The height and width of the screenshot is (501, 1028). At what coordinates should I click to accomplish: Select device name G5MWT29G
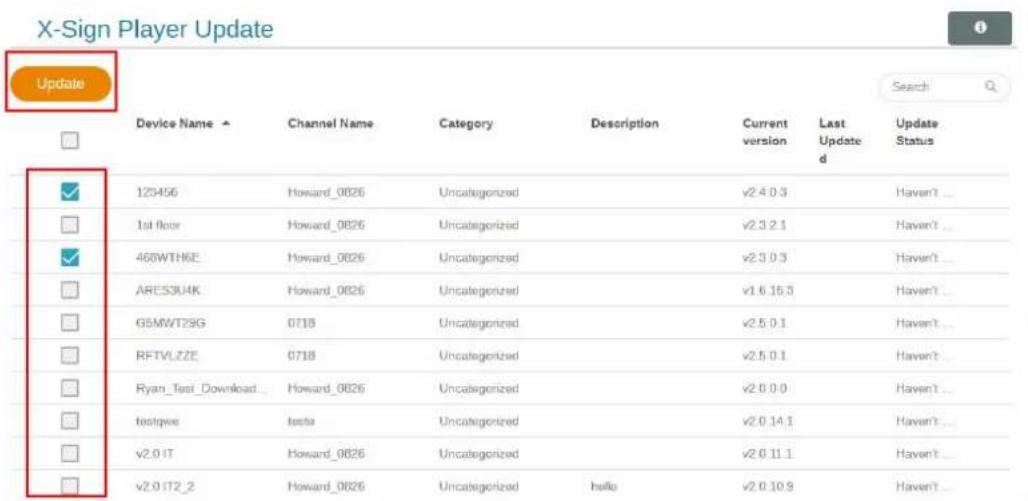click(170, 323)
